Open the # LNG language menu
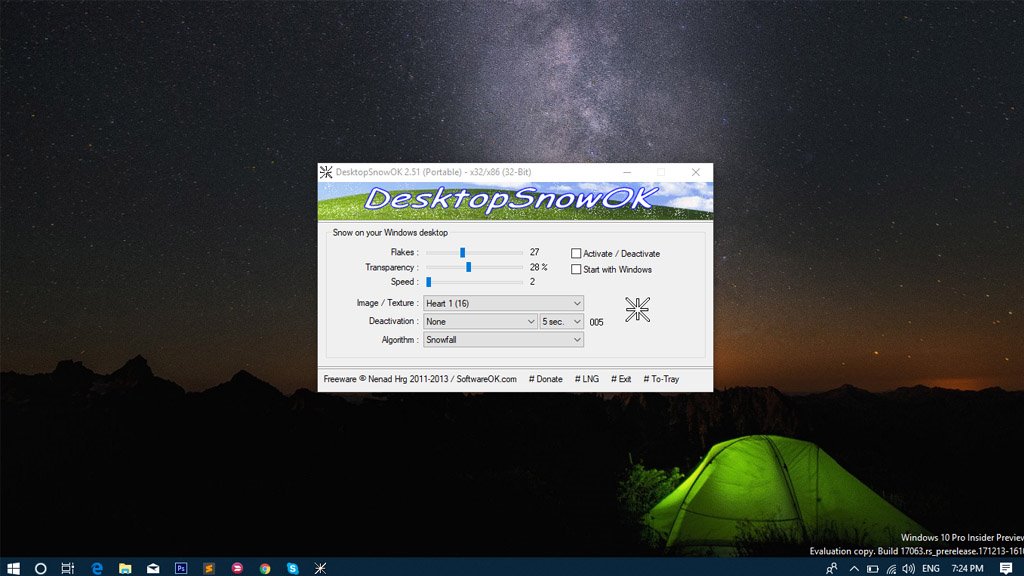The width and height of the screenshot is (1024, 576). [586, 379]
